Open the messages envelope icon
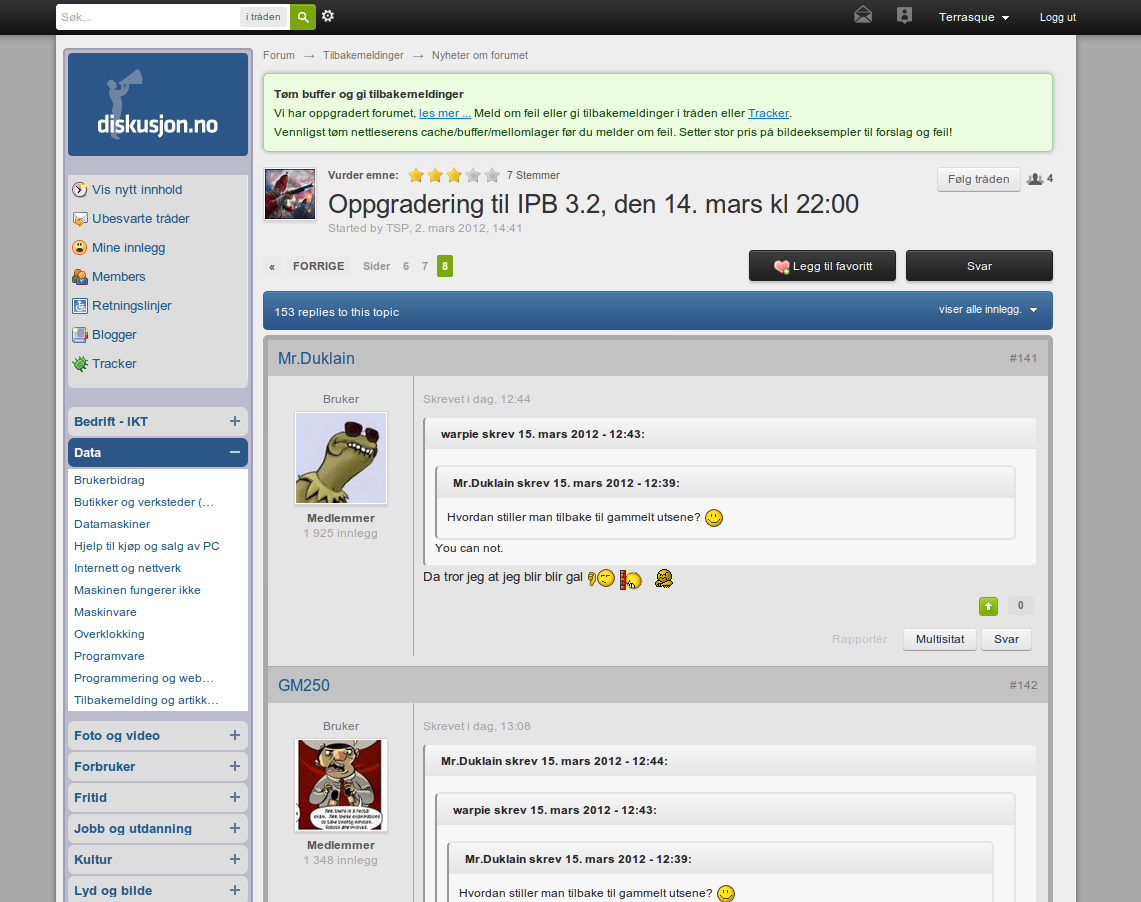 click(x=863, y=15)
